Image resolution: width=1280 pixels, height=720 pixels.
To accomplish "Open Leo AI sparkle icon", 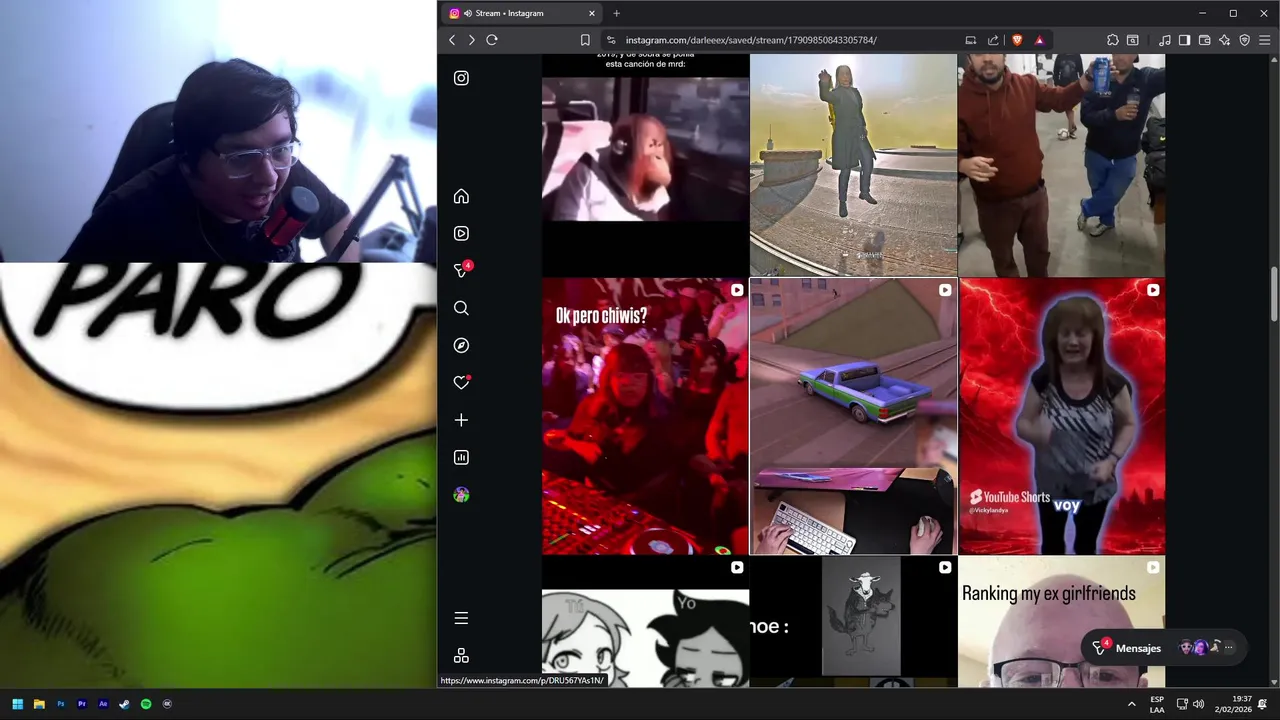I will tap(1224, 40).
